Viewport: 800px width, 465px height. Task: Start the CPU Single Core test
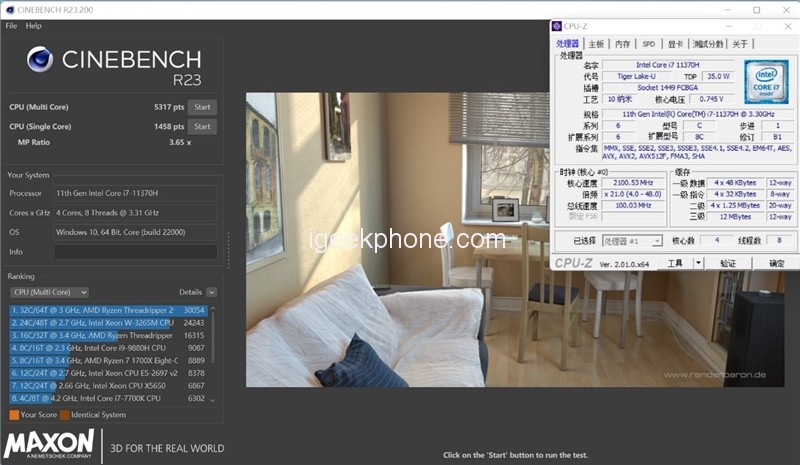(202, 127)
